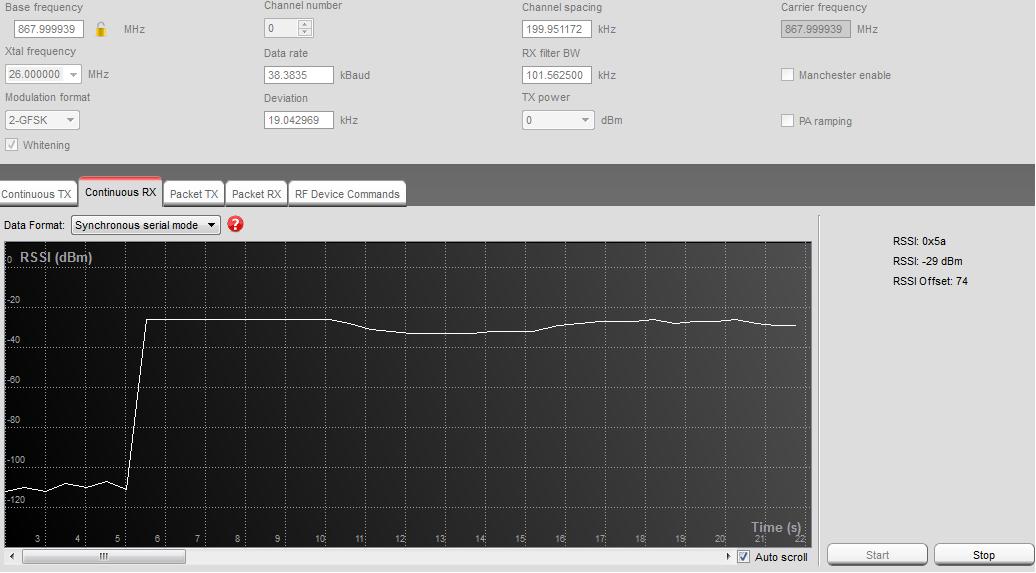1036x573 pixels.
Task: Click the horizontal scrollbar thumb under graph
Action: tap(104, 556)
